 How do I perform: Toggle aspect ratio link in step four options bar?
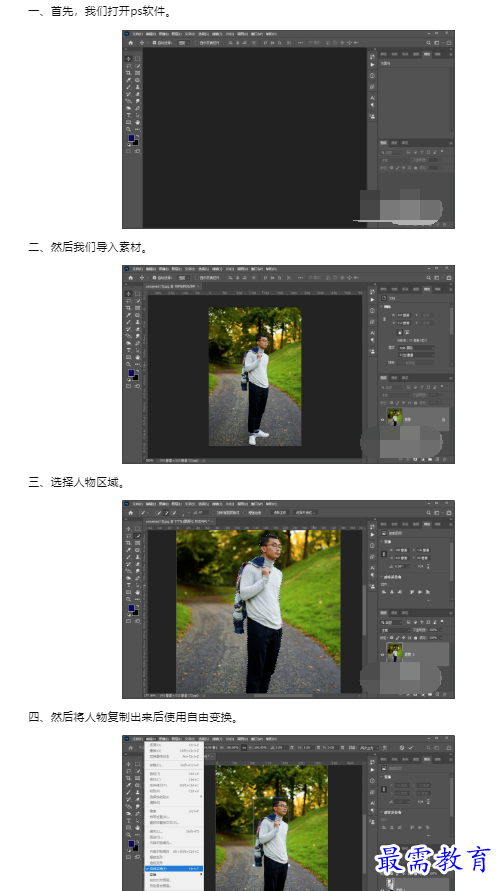click(244, 748)
